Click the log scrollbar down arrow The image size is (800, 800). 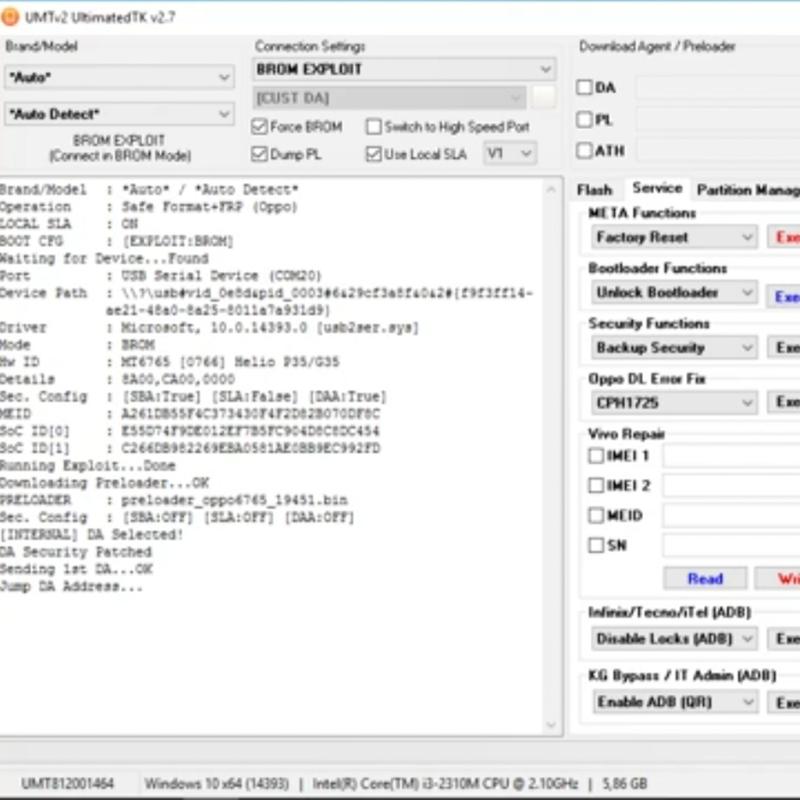click(551, 724)
